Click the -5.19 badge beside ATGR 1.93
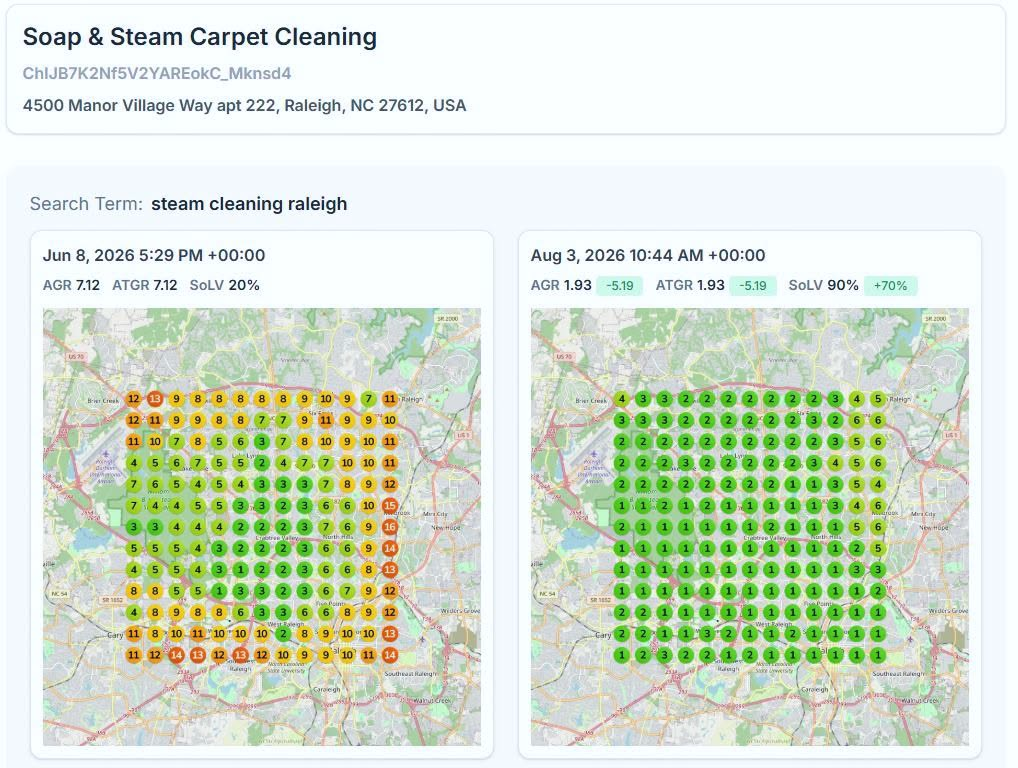1018x768 pixels. point(753,286)
